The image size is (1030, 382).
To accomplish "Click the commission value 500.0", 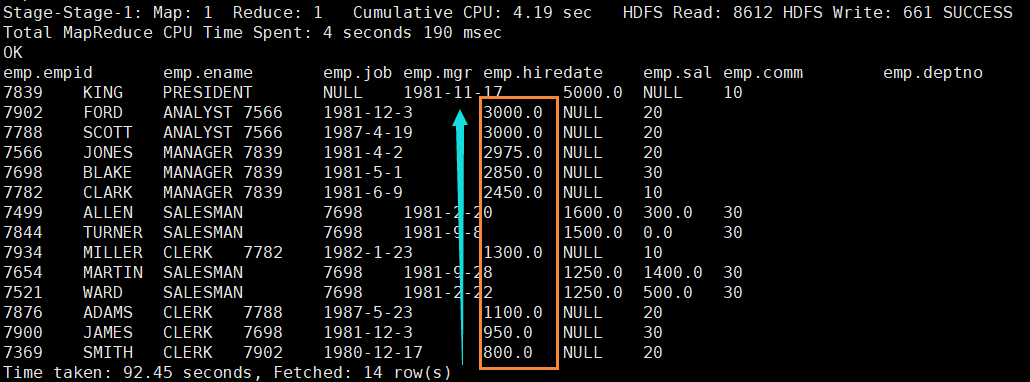I will [x=667, y=293].
